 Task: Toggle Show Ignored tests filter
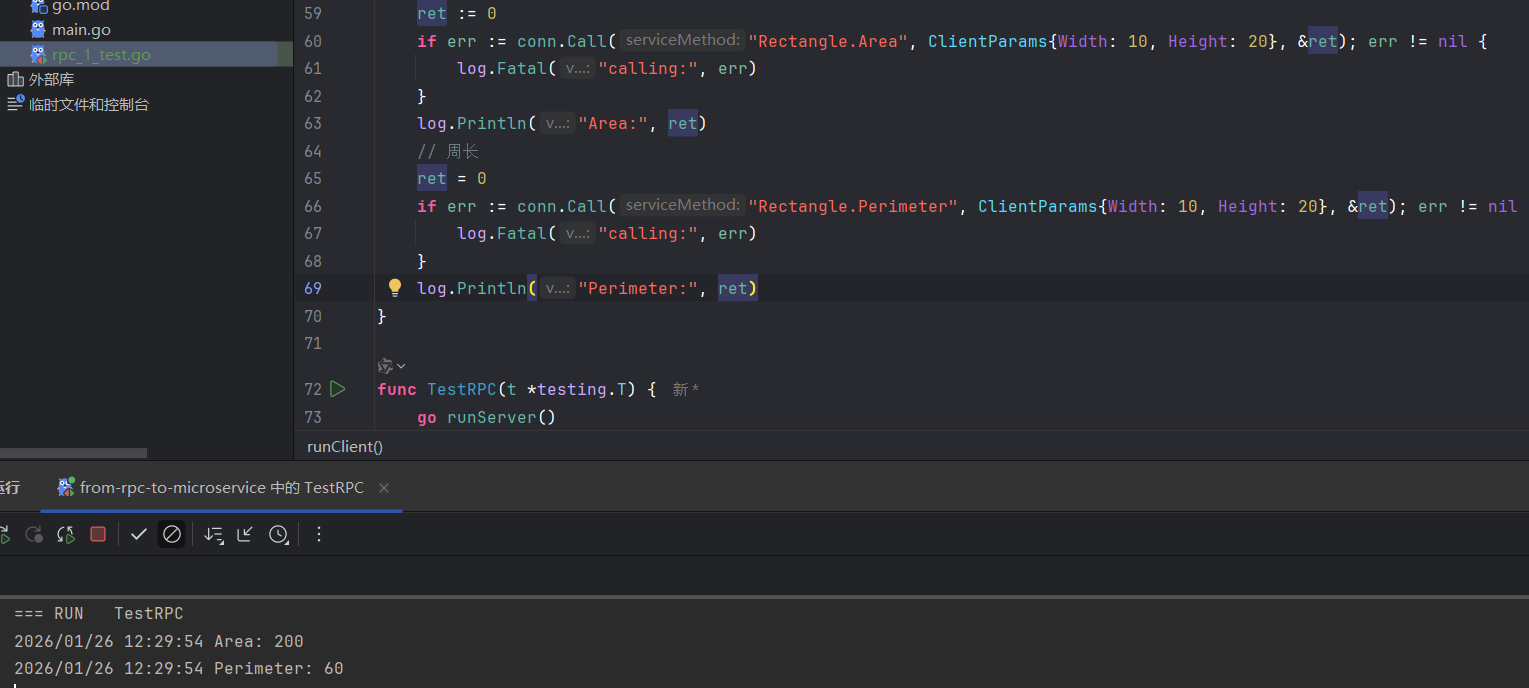point(172,534)
